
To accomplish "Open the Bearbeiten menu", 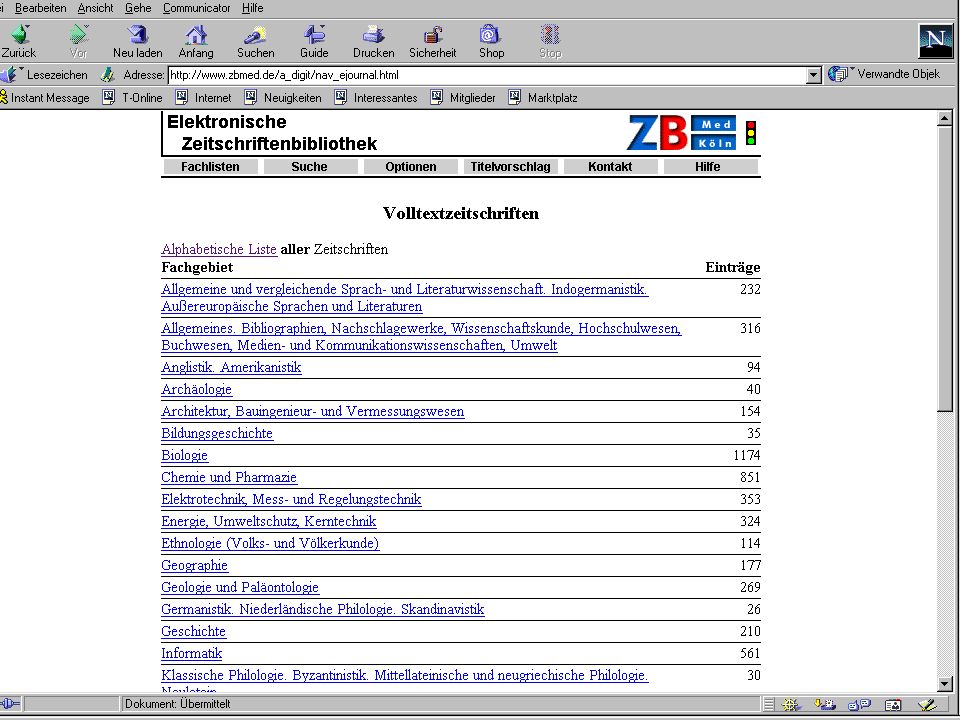I will (40, 8).
